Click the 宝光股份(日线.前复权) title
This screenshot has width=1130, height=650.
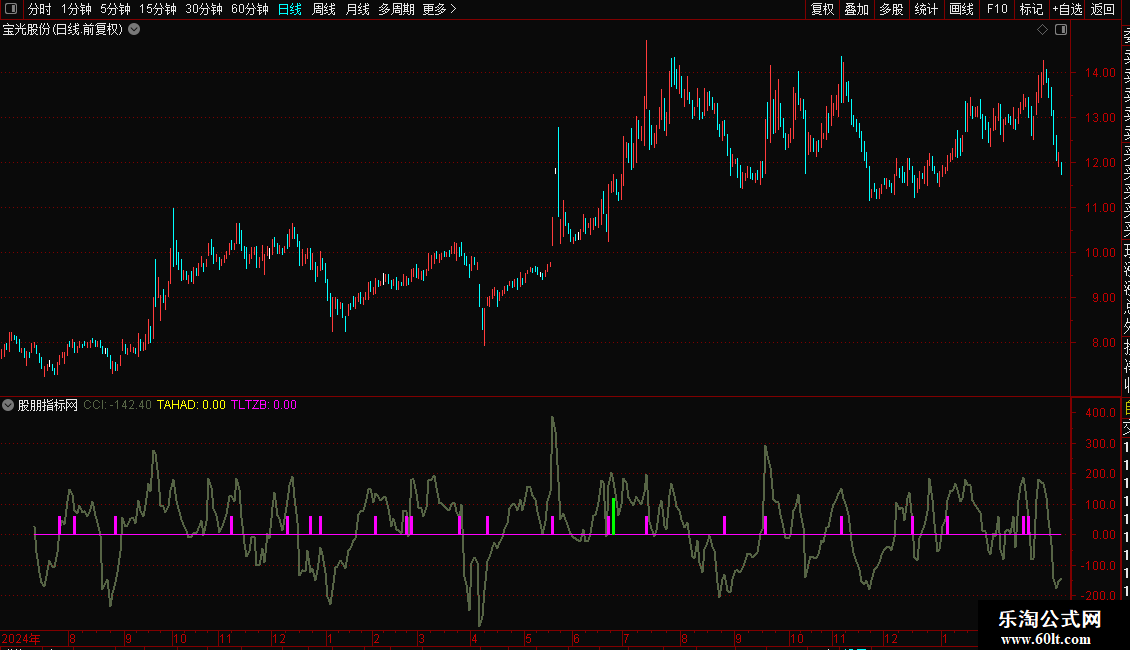tap(63, 30)
